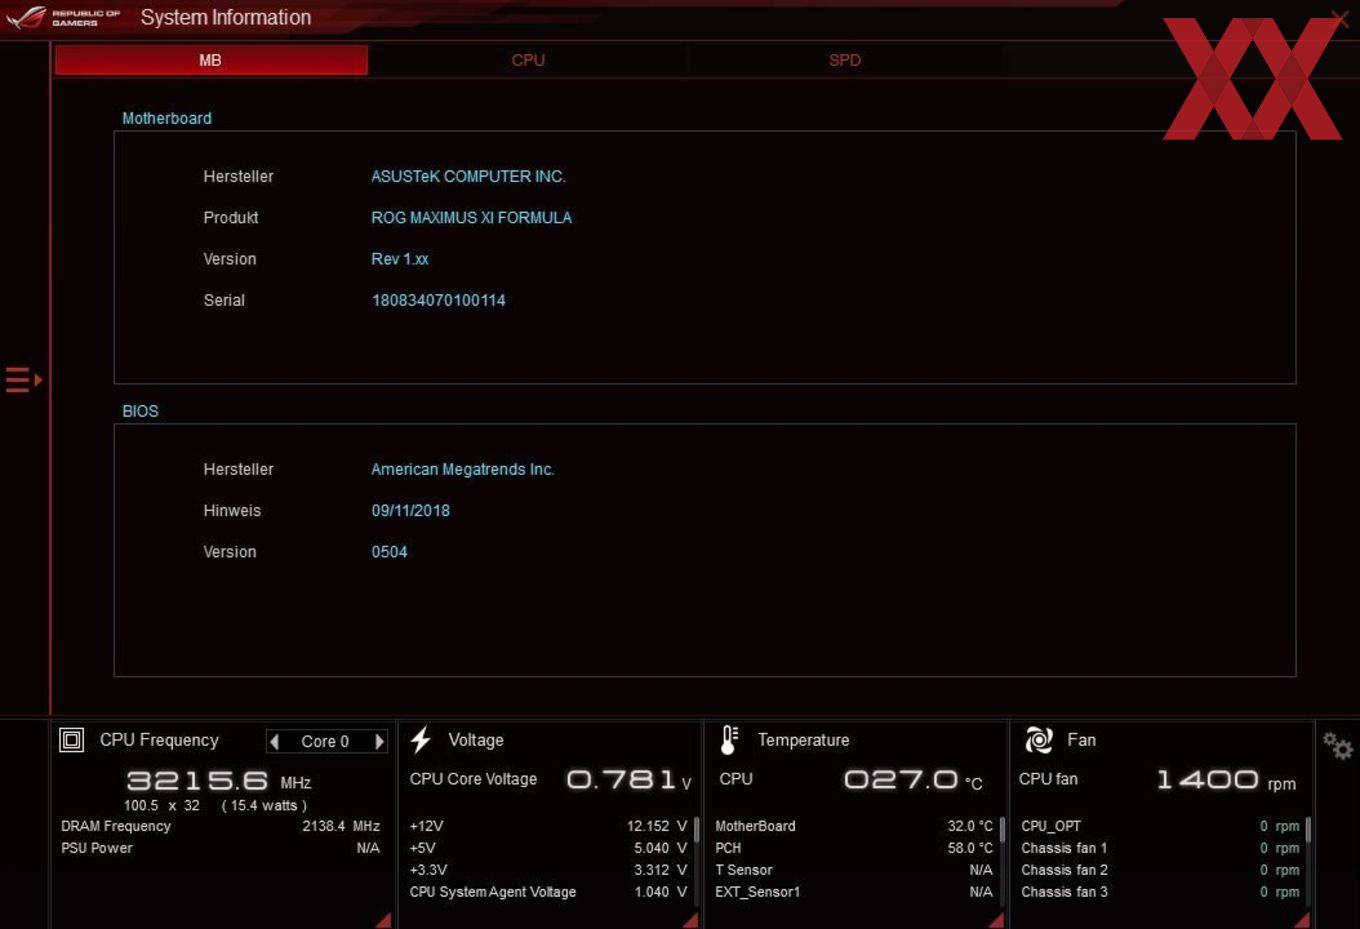Click the Temperature panel scrollbar
Screen dimensions: 1360x929
tap(1002, 831)
